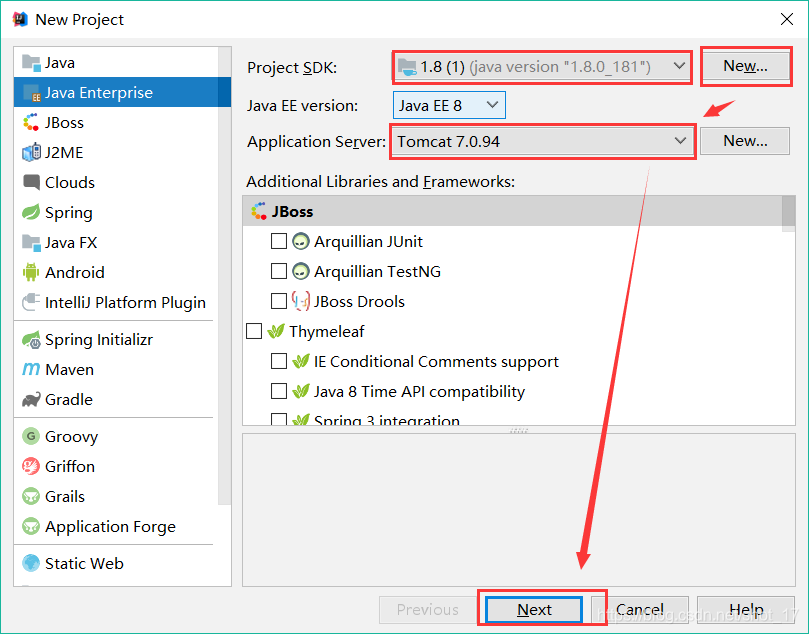
Task: Click the IntelliJ Platform Plugin icon
Action: pyautogui.click(x=31, y=302)
